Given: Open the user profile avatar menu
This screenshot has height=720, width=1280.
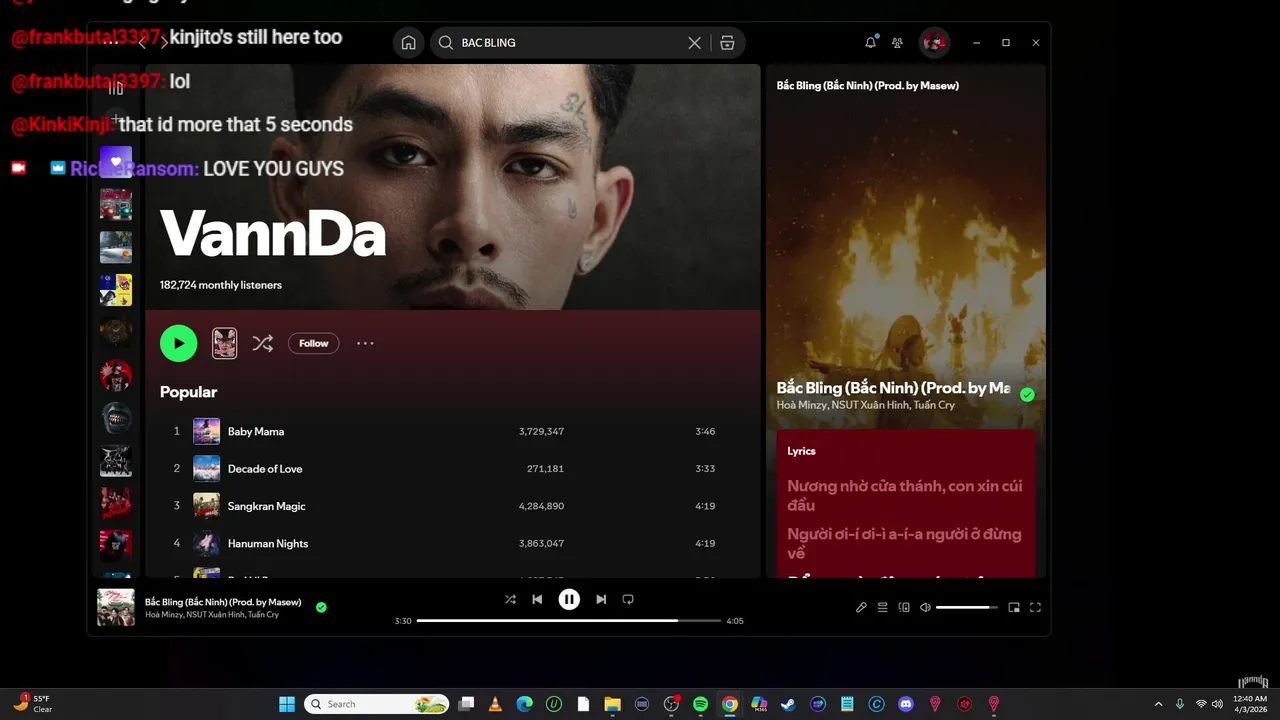Looking at the screenshot, I should [935, 42].
